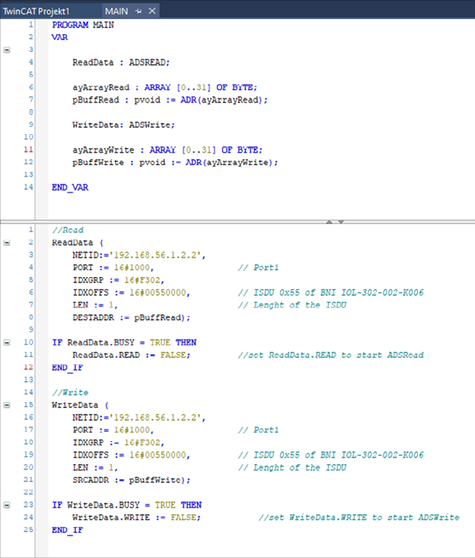
Task: Click the 'pBuffWrite : pvoid' declaration line
Action: click(175, 163)
